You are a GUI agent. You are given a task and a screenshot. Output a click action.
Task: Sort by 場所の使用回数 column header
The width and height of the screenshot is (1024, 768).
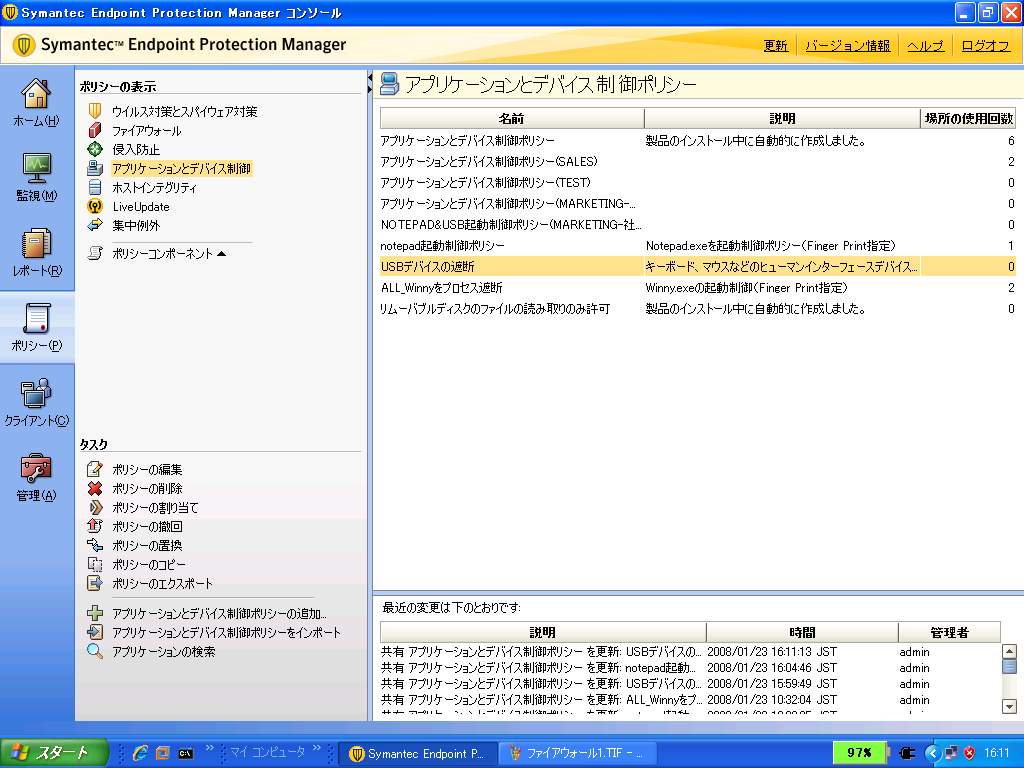point(968,118)
